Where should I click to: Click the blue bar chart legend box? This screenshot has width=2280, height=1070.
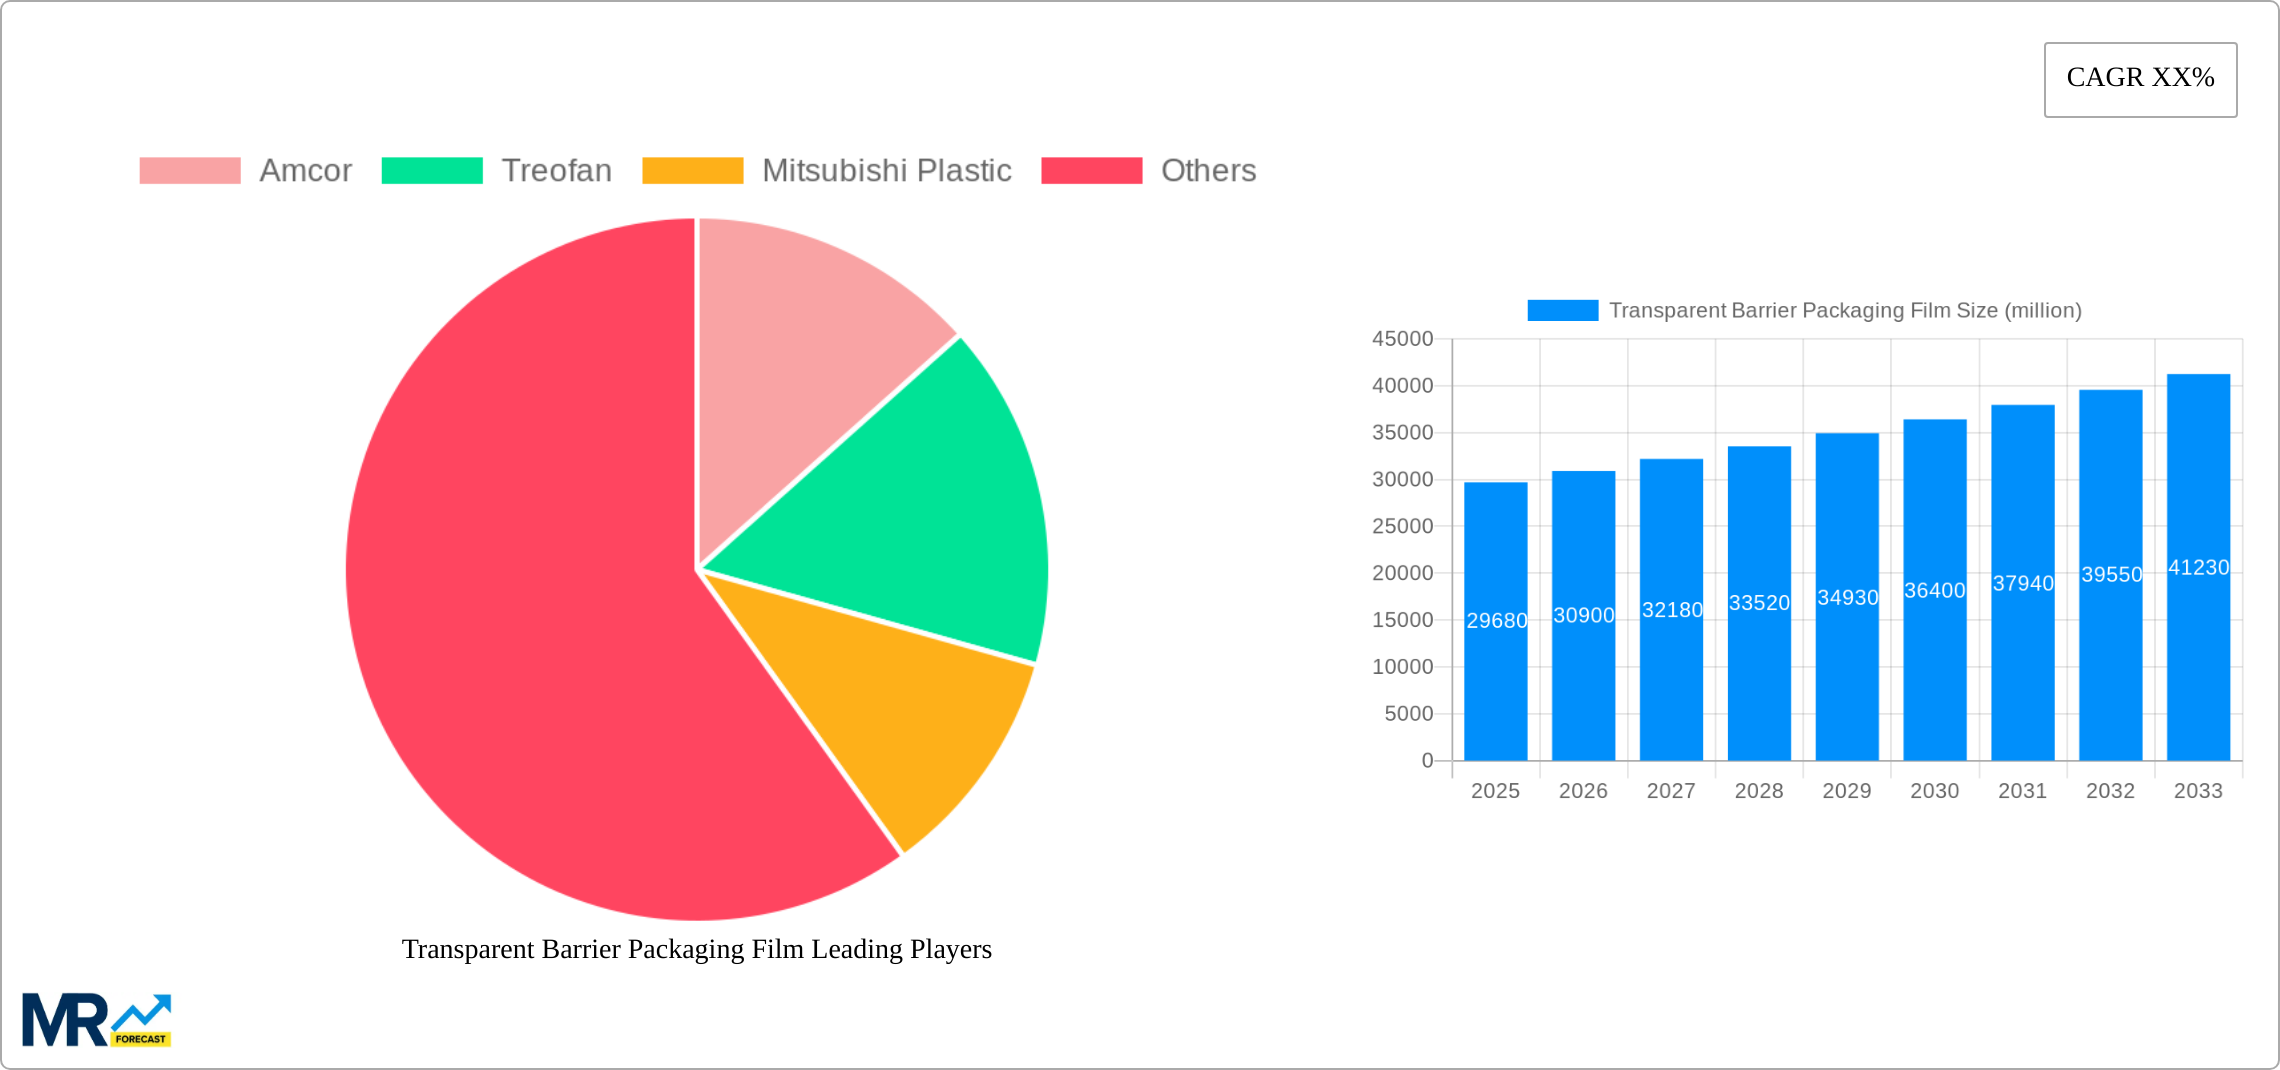1562,311
